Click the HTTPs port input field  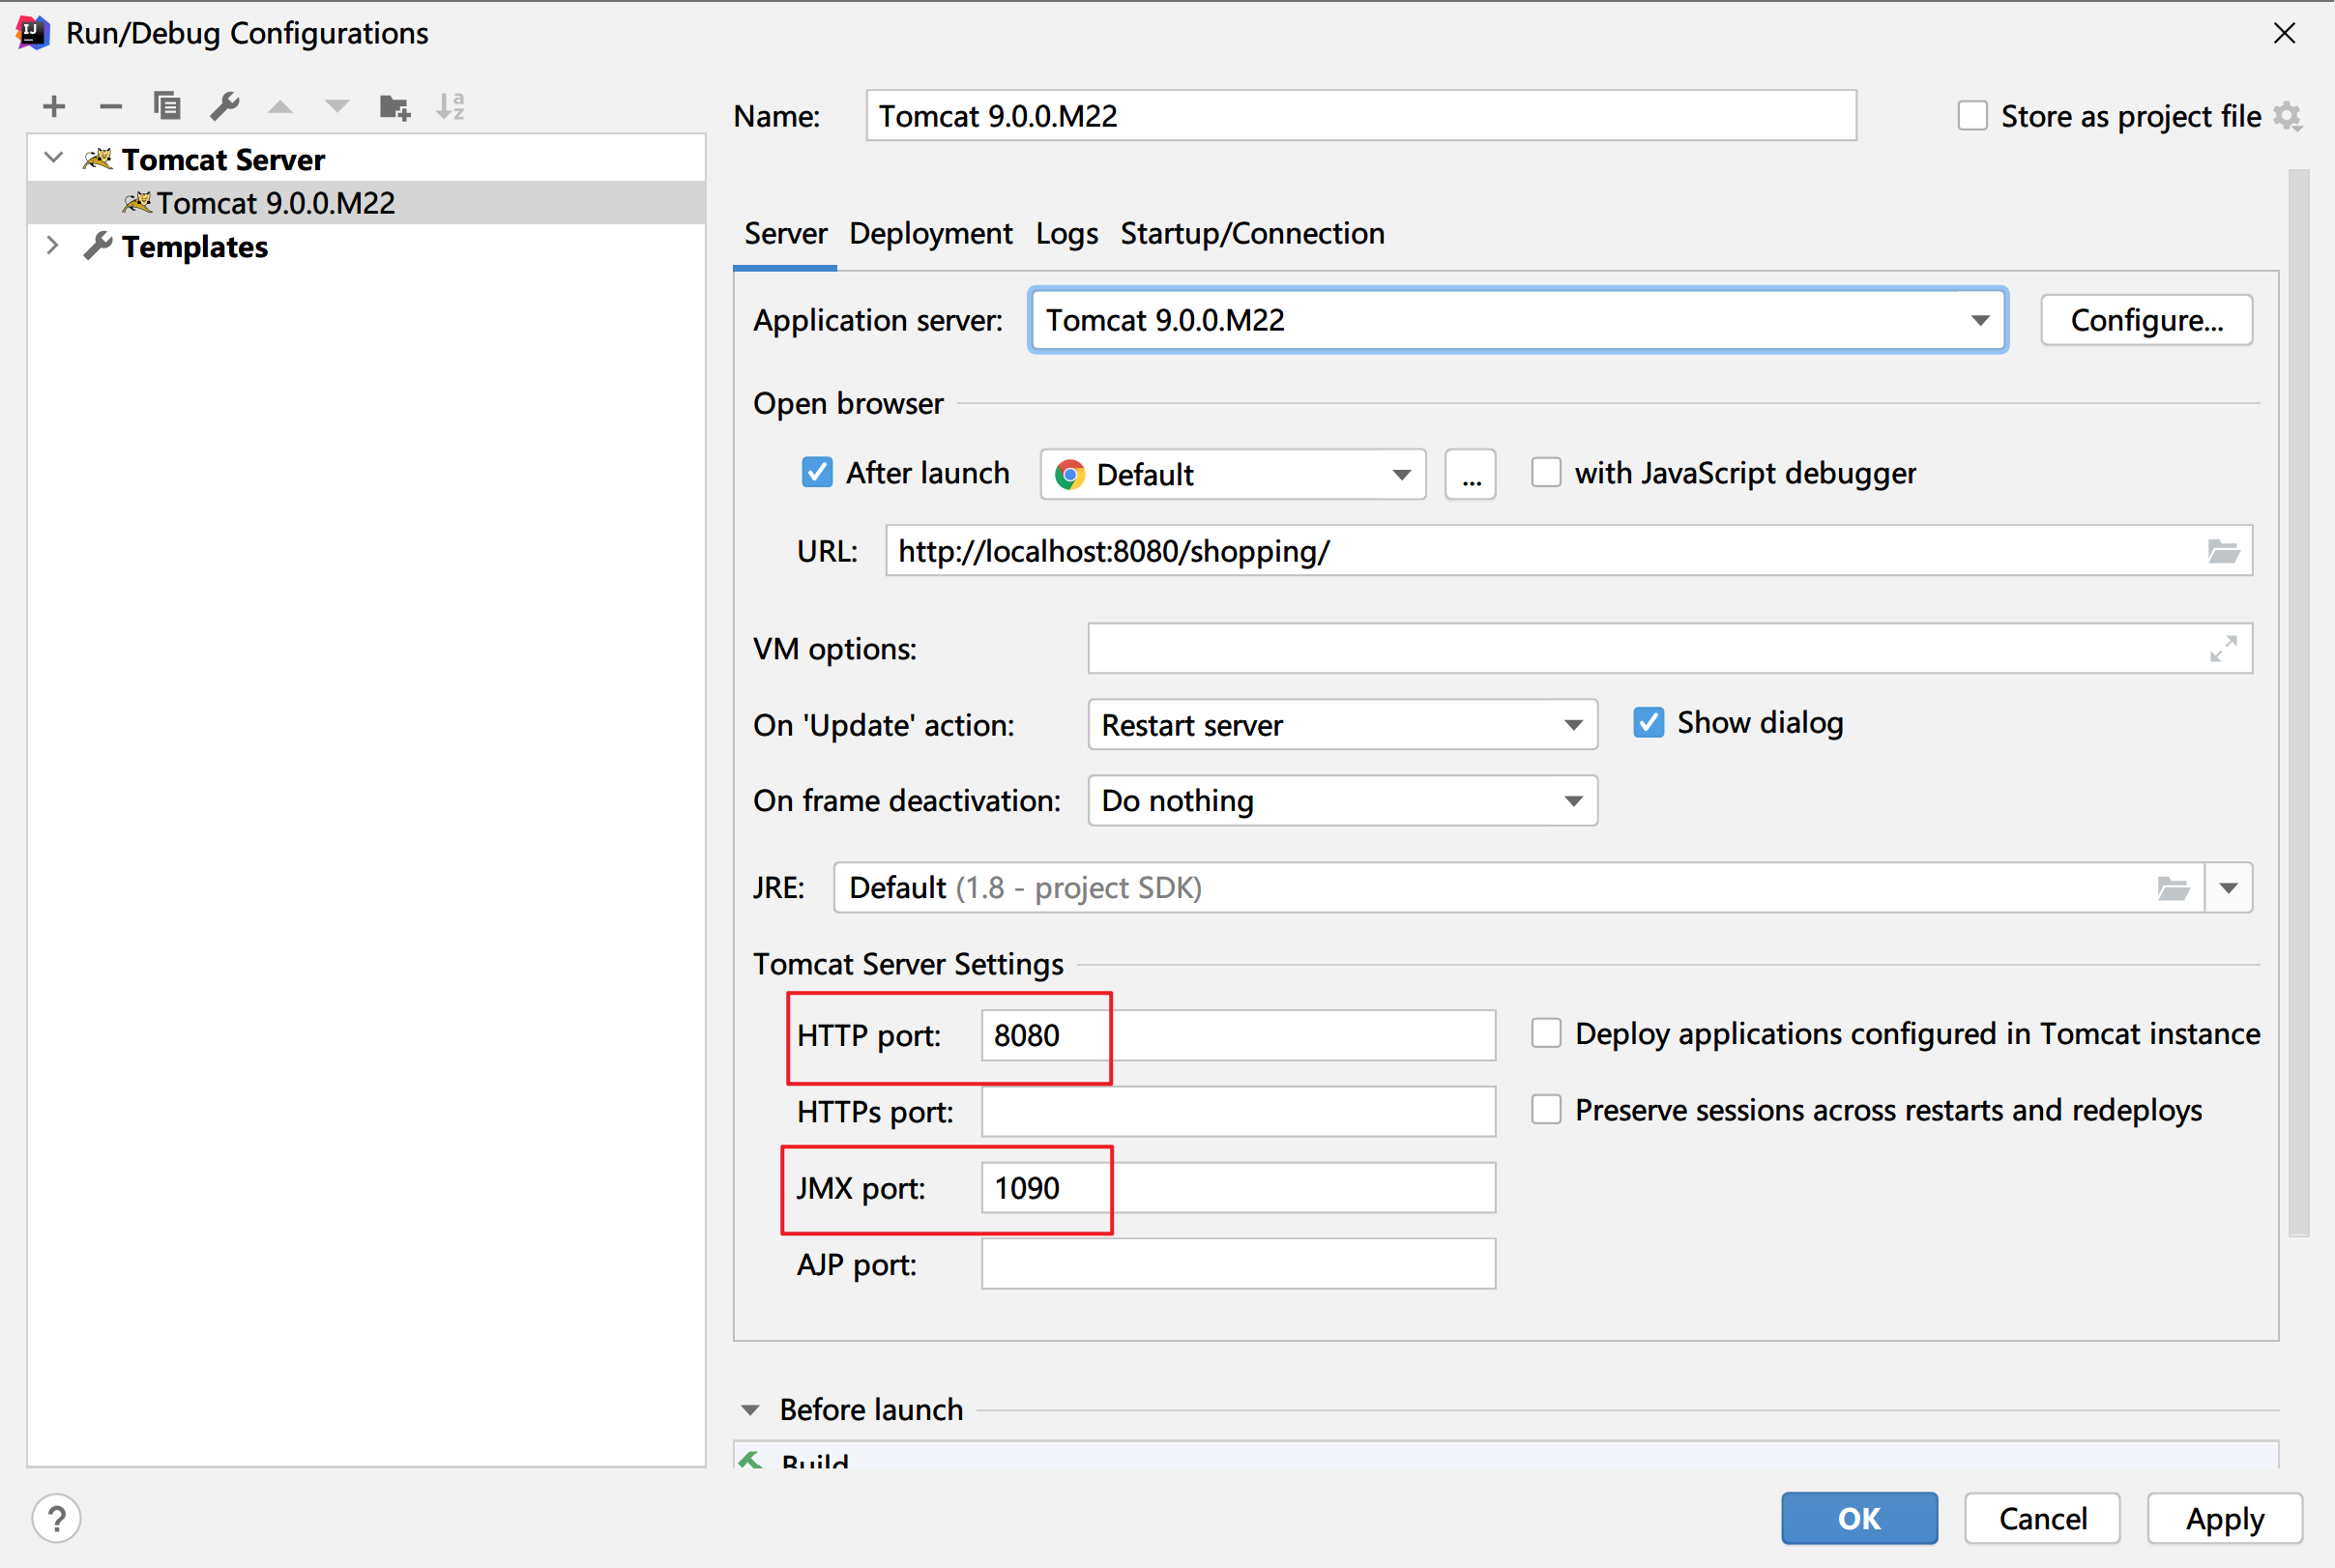[1238, 1112]
